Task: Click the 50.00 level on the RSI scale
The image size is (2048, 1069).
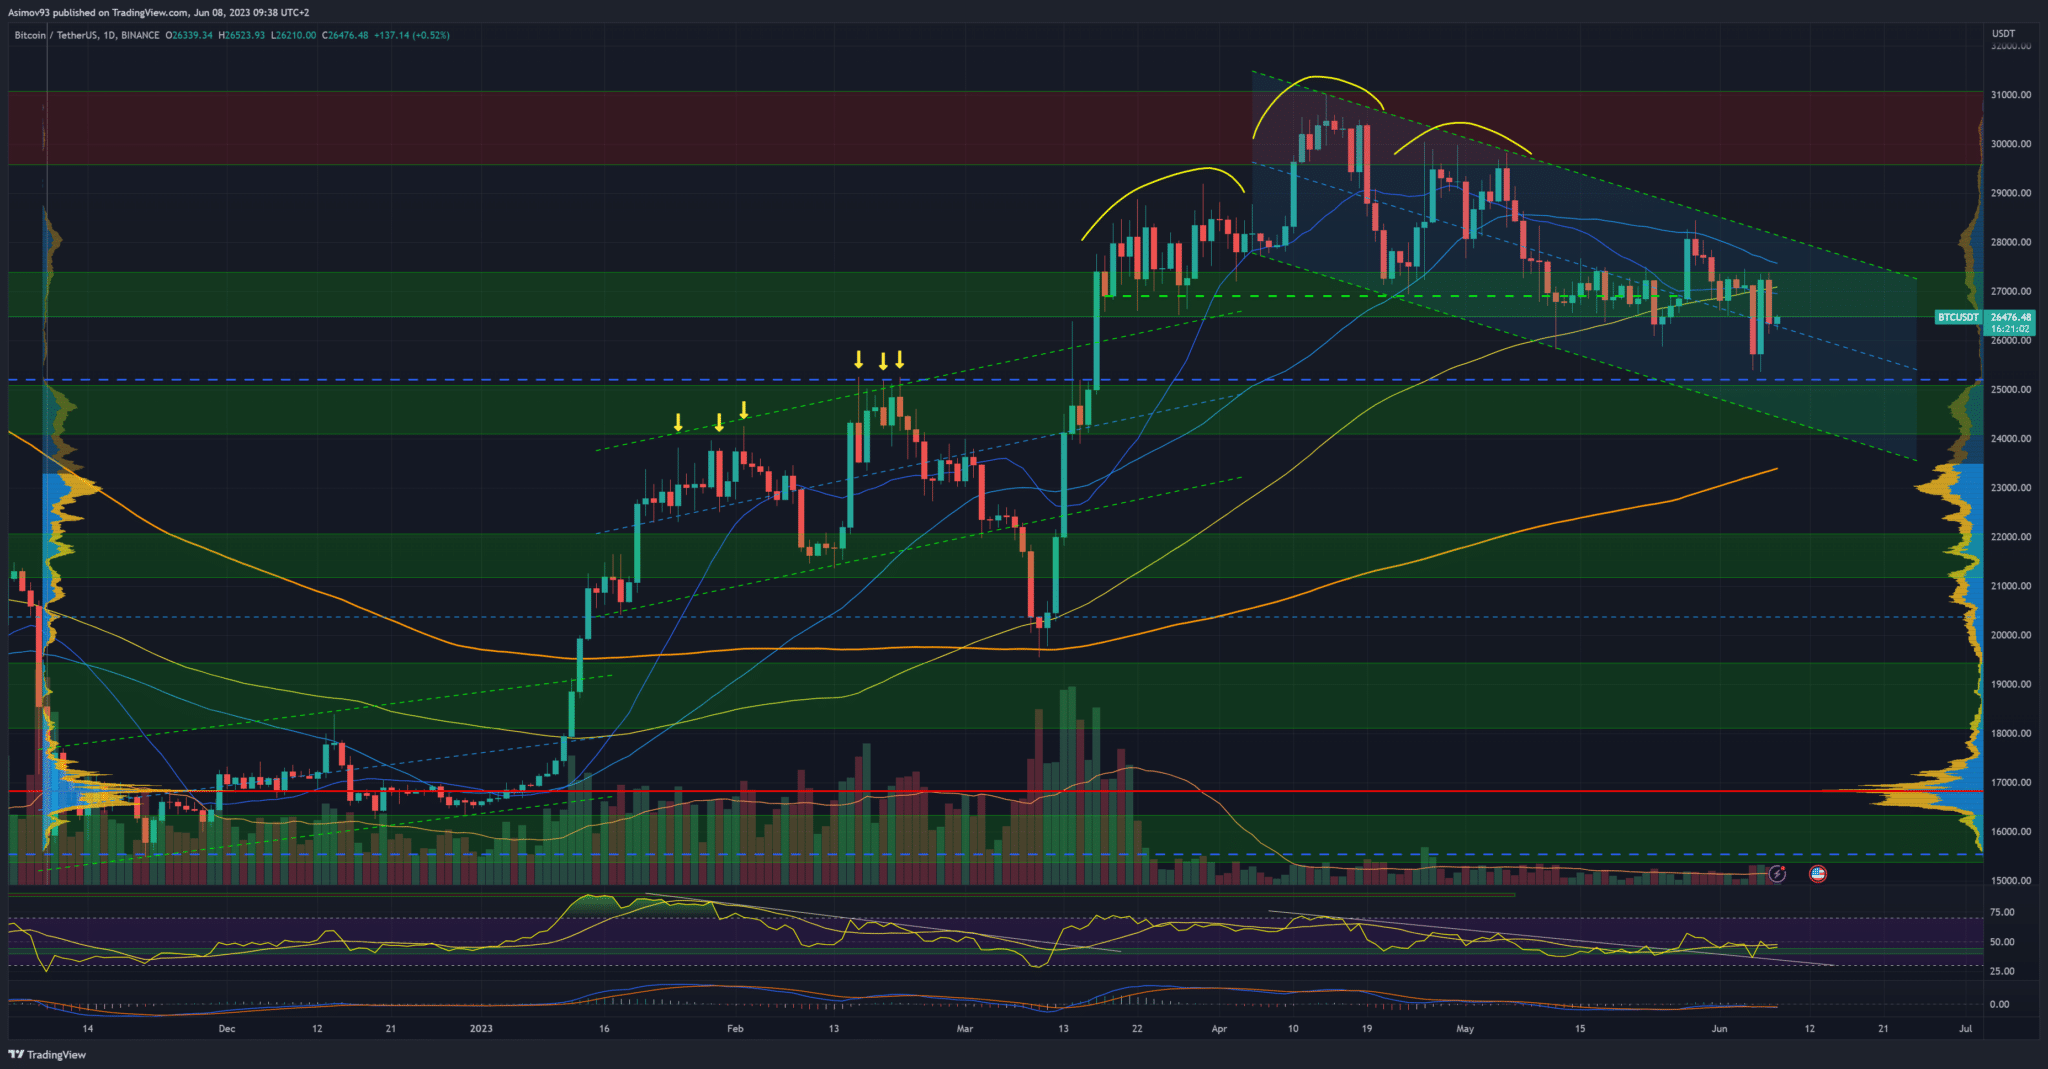Action: pyautogui.click(x=2002, y=942)
